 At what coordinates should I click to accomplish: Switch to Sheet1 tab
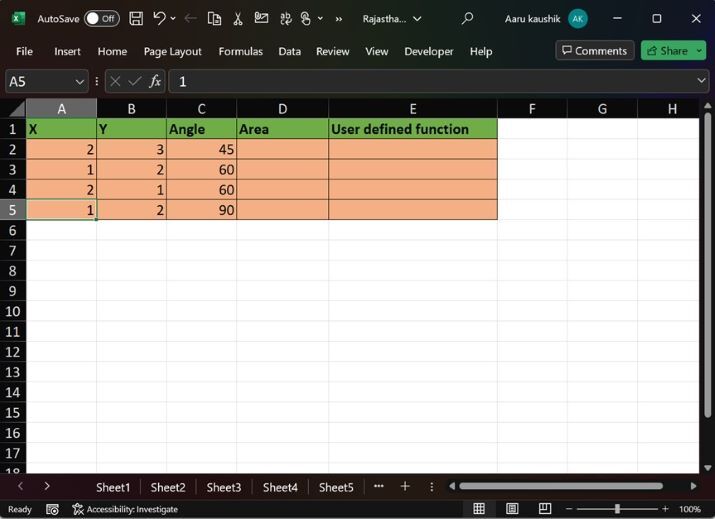pyautogui.click(x=113, y=487)
